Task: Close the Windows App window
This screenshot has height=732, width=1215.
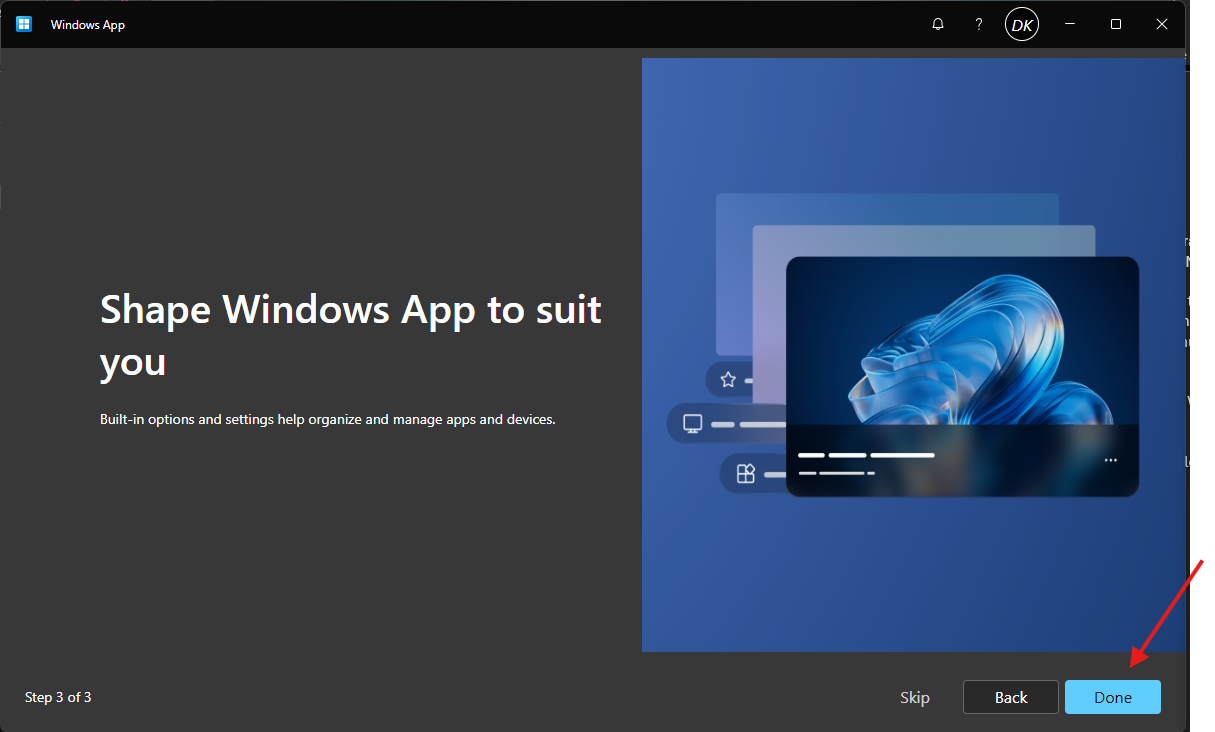Action: pos(1162,24)
